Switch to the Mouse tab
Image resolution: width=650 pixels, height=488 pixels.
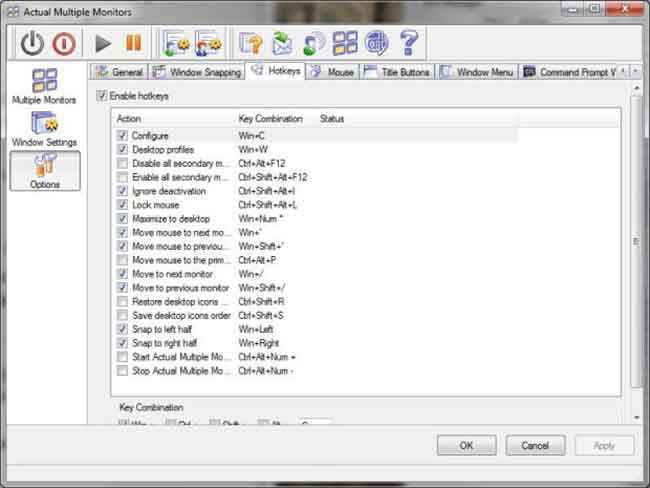click(332, 72)
